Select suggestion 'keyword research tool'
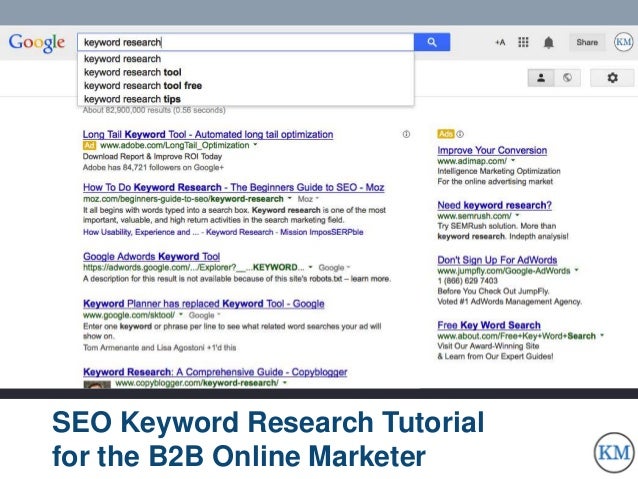This screenshot has width=638, height=479. pyautogui.click(x=245, y=72)
